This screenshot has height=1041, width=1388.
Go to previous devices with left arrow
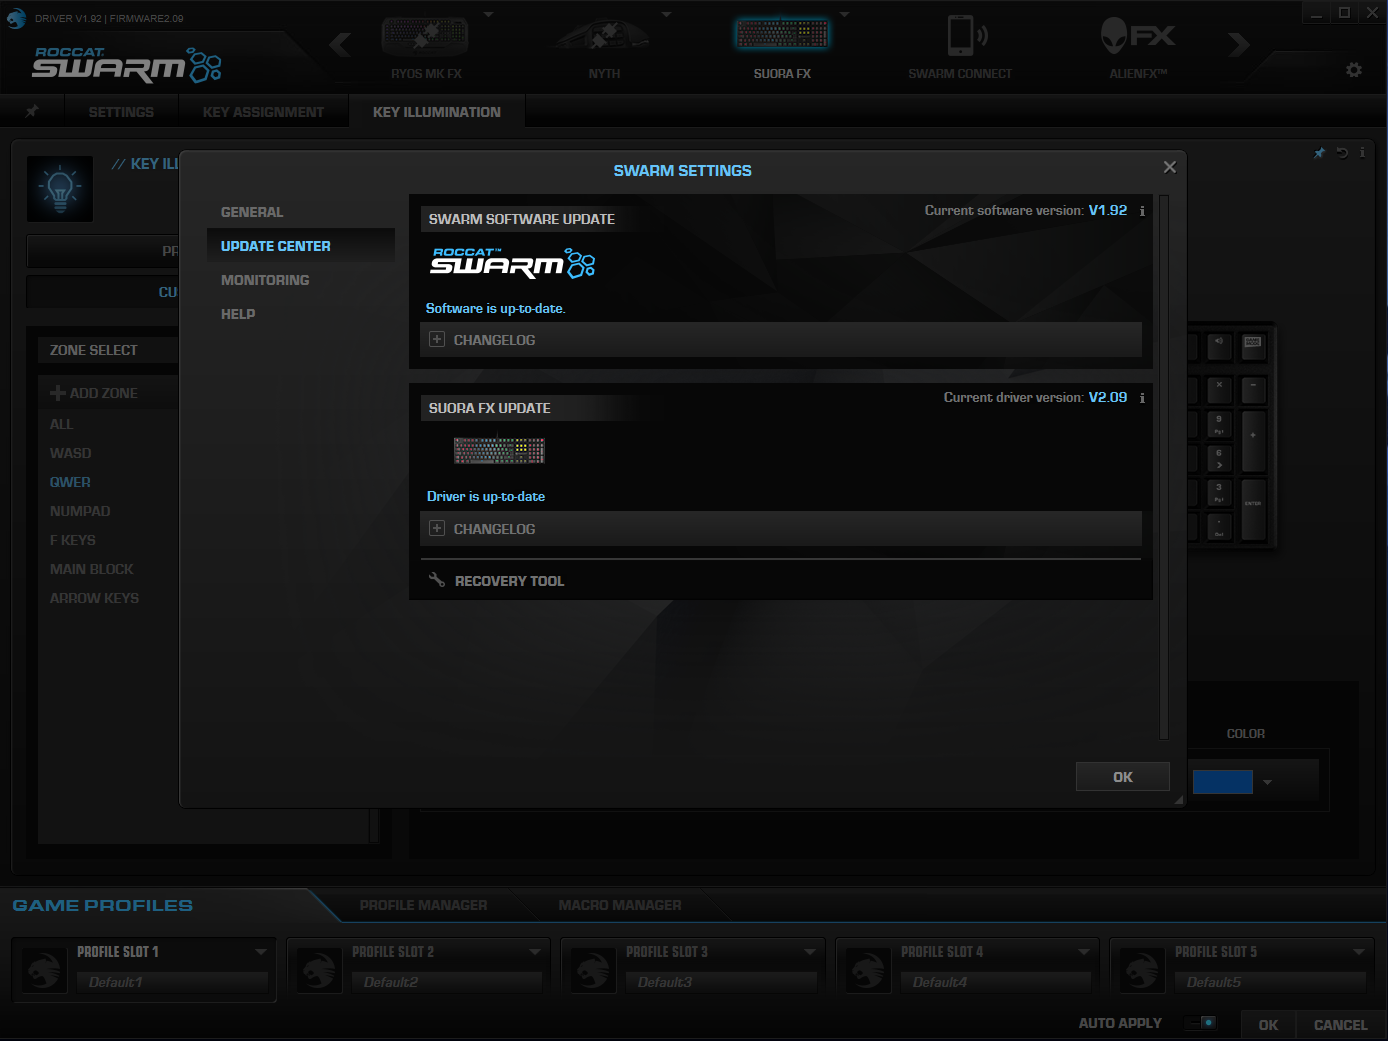pyautogui.click(x=340, y=45)
